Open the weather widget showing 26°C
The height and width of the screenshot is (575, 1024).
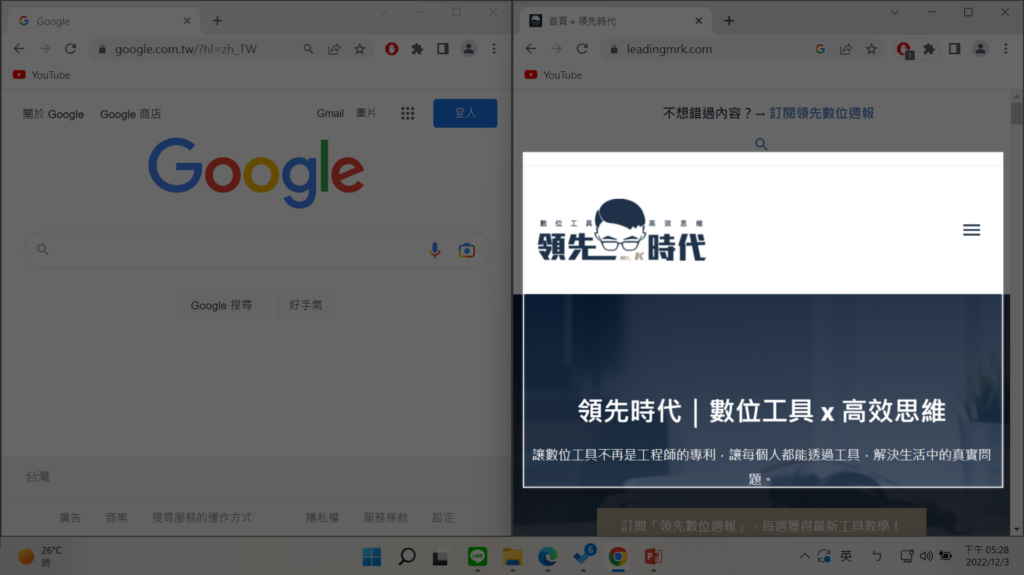[x=40, y=556]
